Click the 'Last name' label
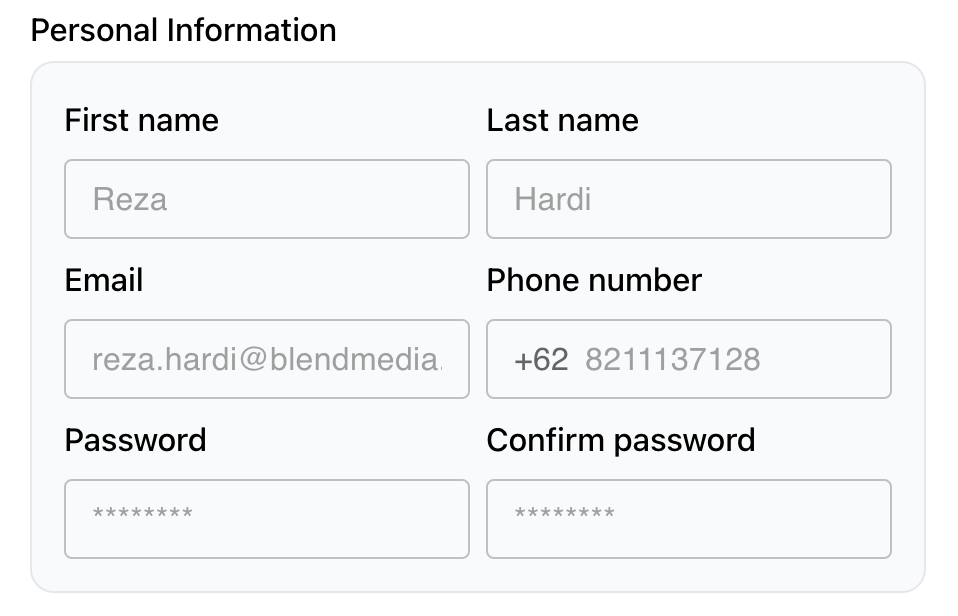 point(562,121)
